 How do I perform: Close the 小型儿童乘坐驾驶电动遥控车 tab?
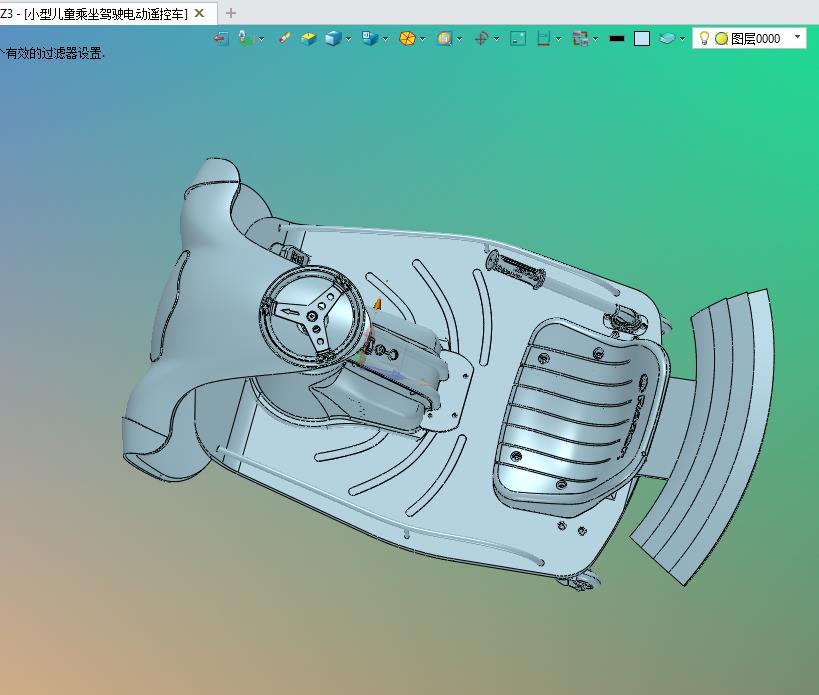click(199, 14)
